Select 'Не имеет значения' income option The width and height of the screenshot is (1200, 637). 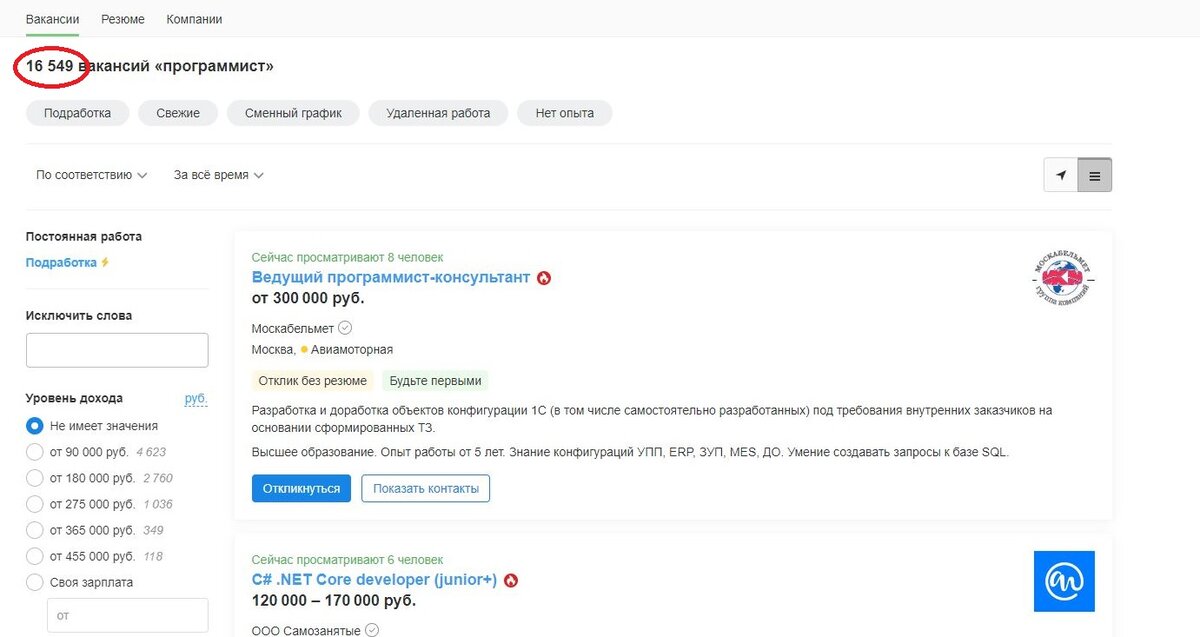[x=35, y=426]
